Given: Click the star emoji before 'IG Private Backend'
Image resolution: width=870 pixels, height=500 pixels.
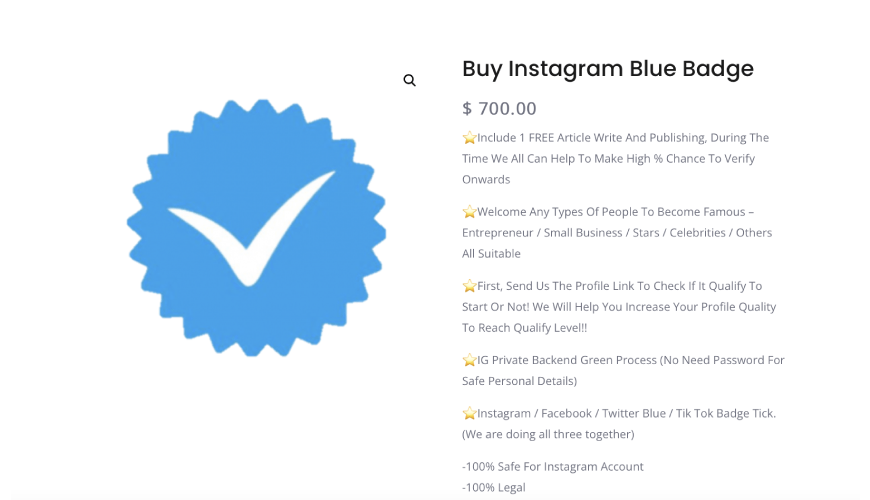Looking at the screenshot, I should click(x=469, y=360).
